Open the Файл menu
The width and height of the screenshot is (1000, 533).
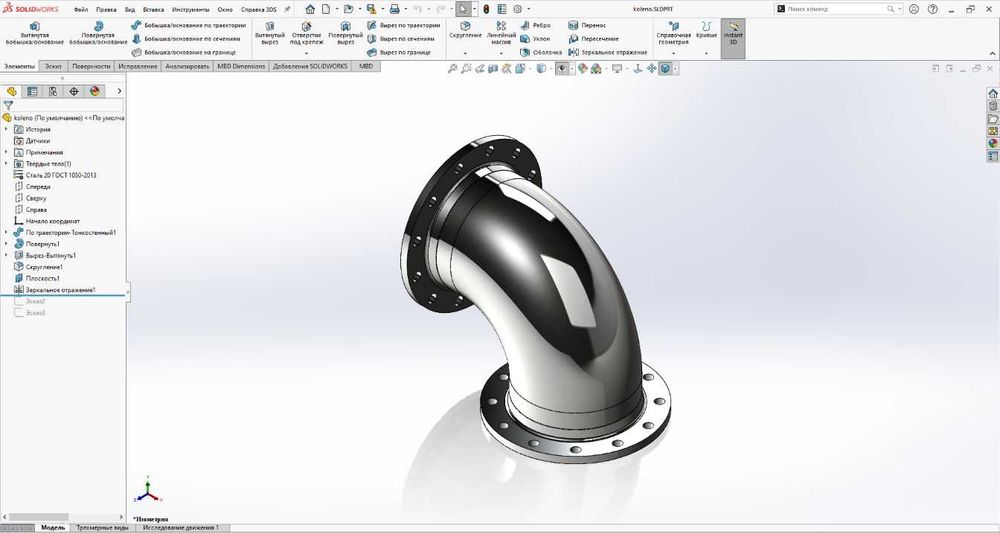click(x=81, y=10)
